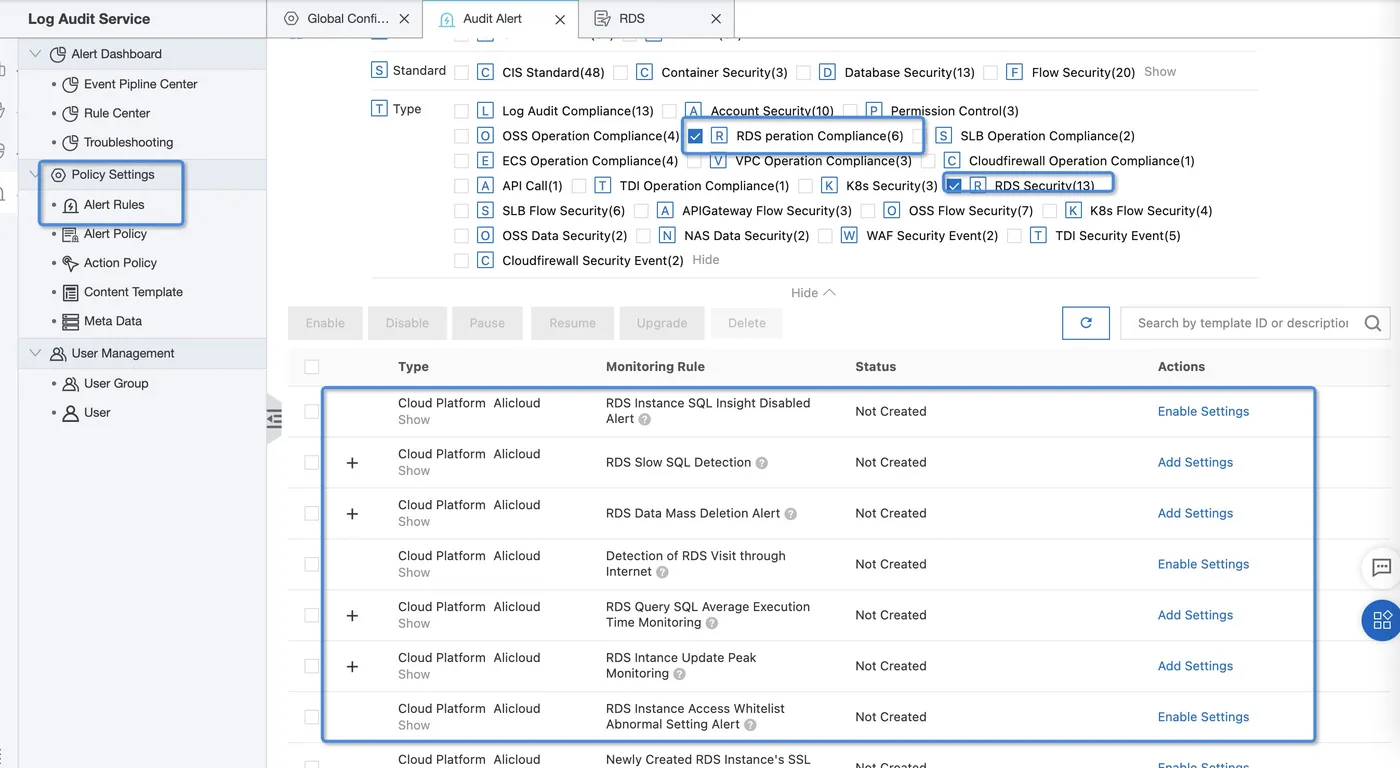The height and width of the screenshot is (768, 1400).
Task: Open the chat feedback floating icon
Action: pos(1382,568)
